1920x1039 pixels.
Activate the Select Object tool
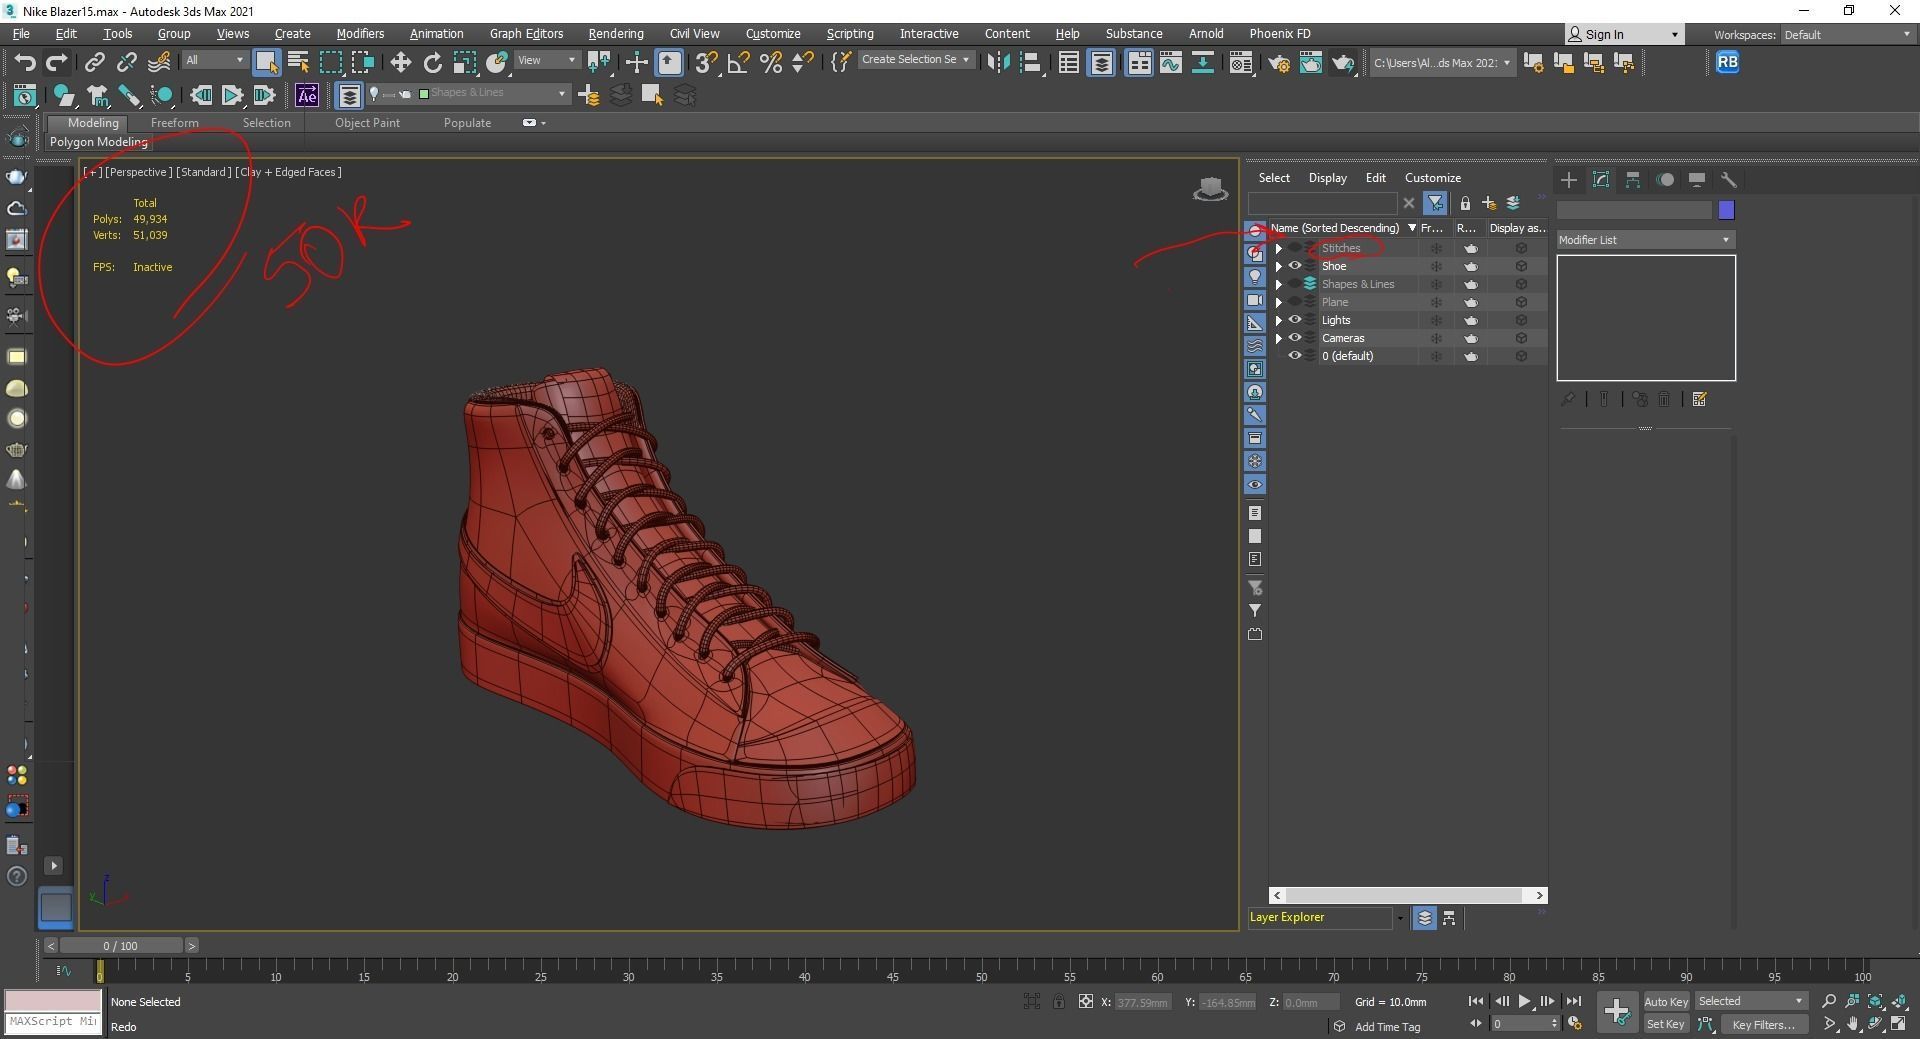[x=266, y=63]
